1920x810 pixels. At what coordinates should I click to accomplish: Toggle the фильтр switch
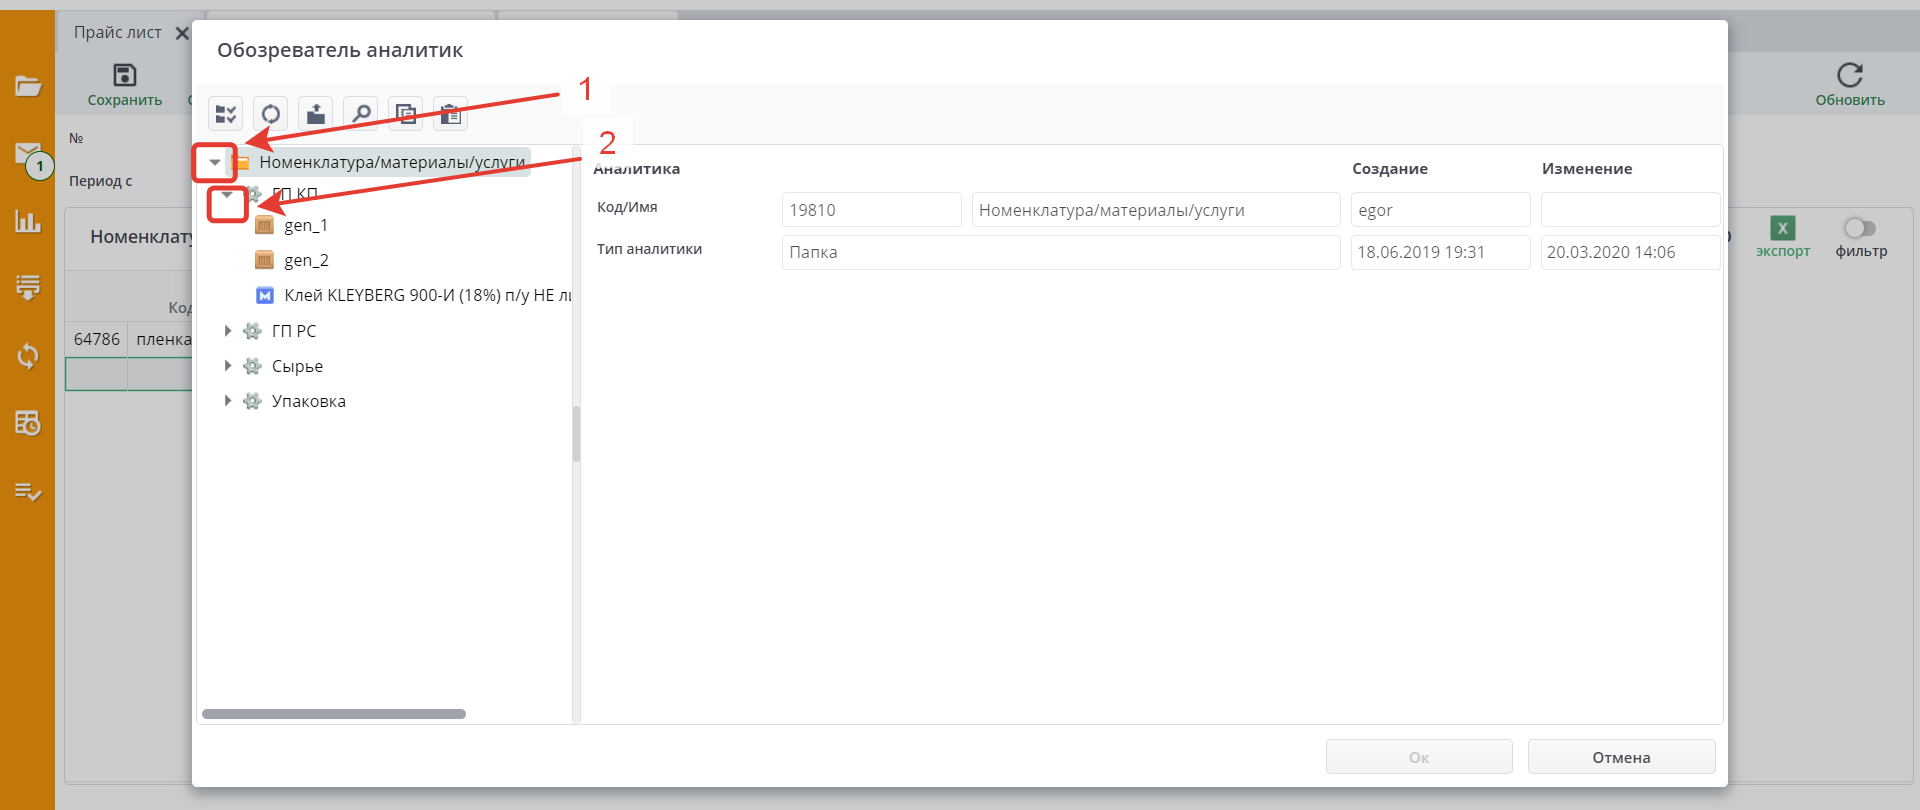(x=1860, y=228)
